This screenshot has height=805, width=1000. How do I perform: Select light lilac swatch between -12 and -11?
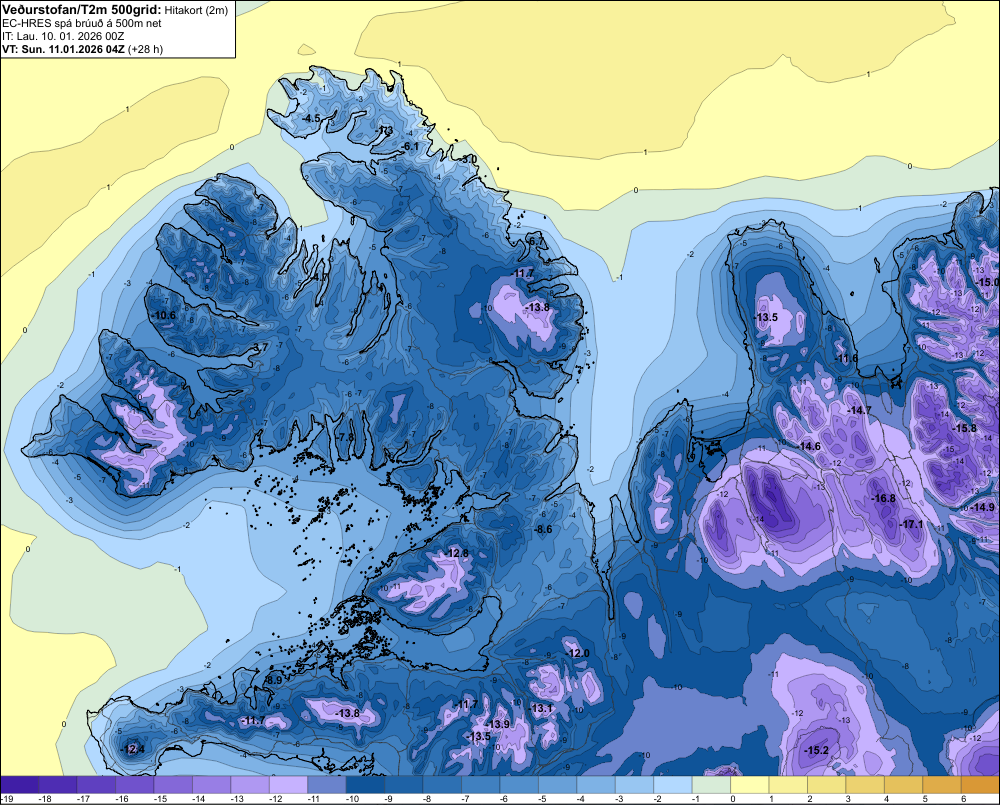[x=288, y=785]
